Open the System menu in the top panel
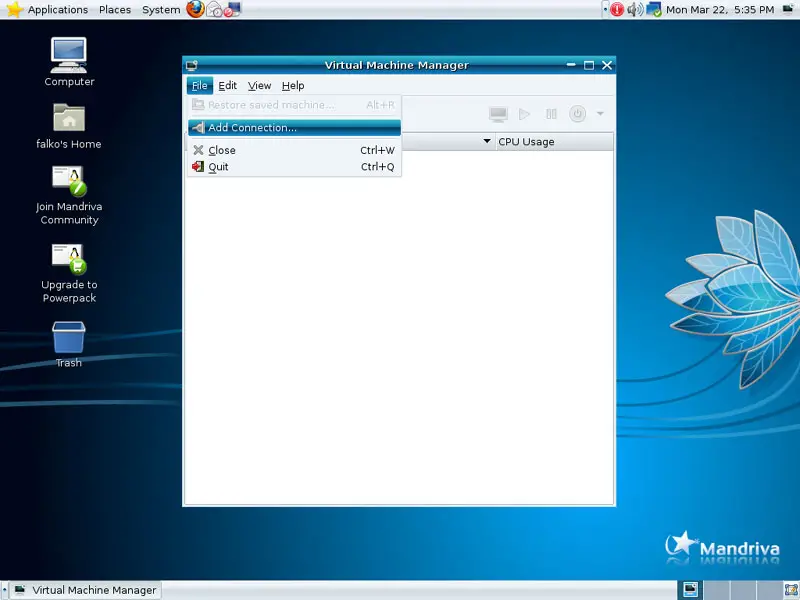The image size is (800, 600). [161, 10]
